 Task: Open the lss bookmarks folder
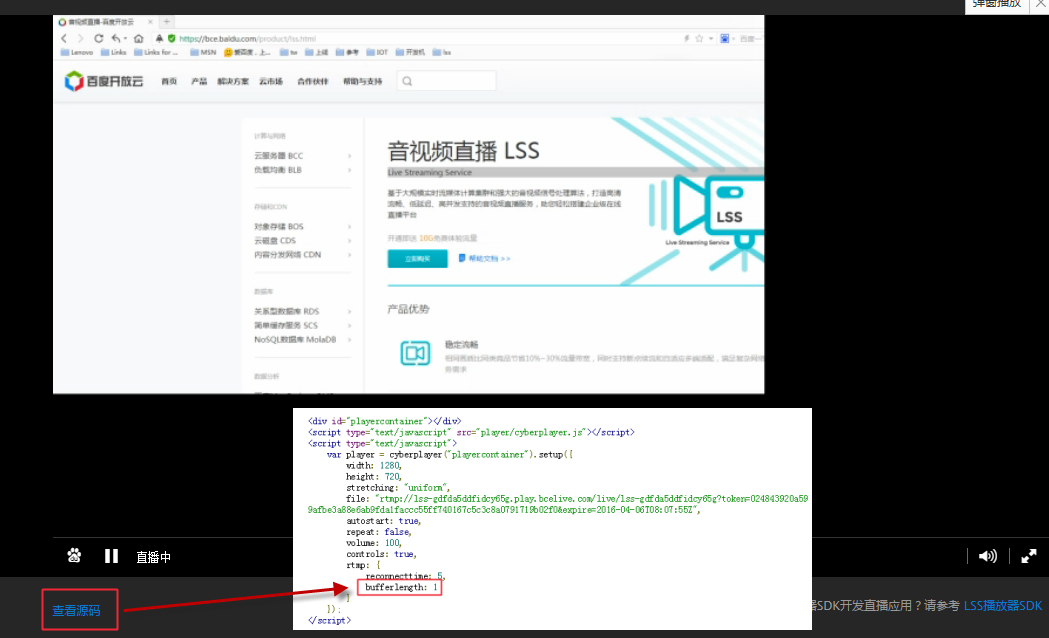pos(442,52)
